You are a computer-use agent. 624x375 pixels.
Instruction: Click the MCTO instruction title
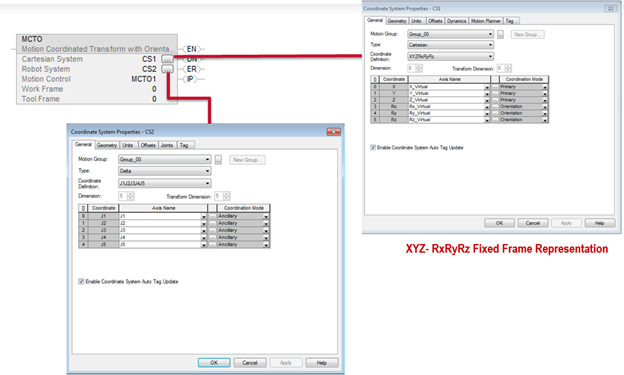click(x=32, y=39)
